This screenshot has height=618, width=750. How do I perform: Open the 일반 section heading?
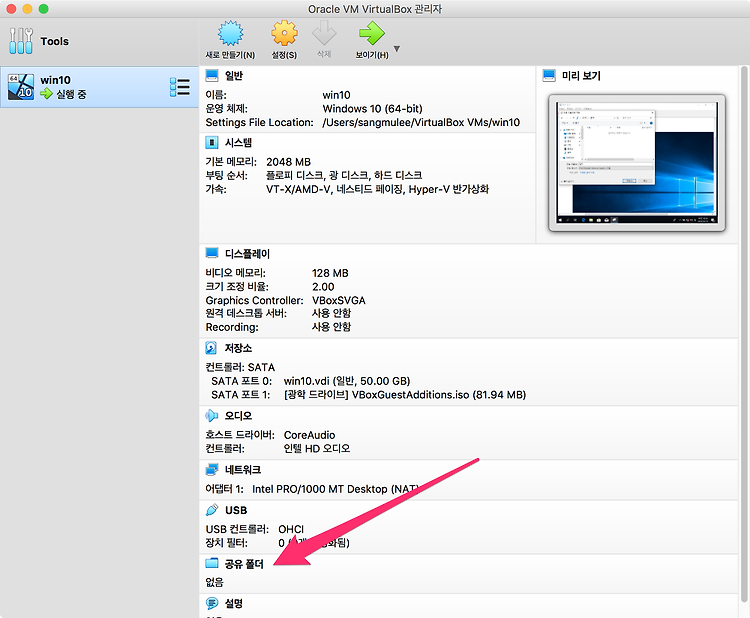(x=234, y=76)
